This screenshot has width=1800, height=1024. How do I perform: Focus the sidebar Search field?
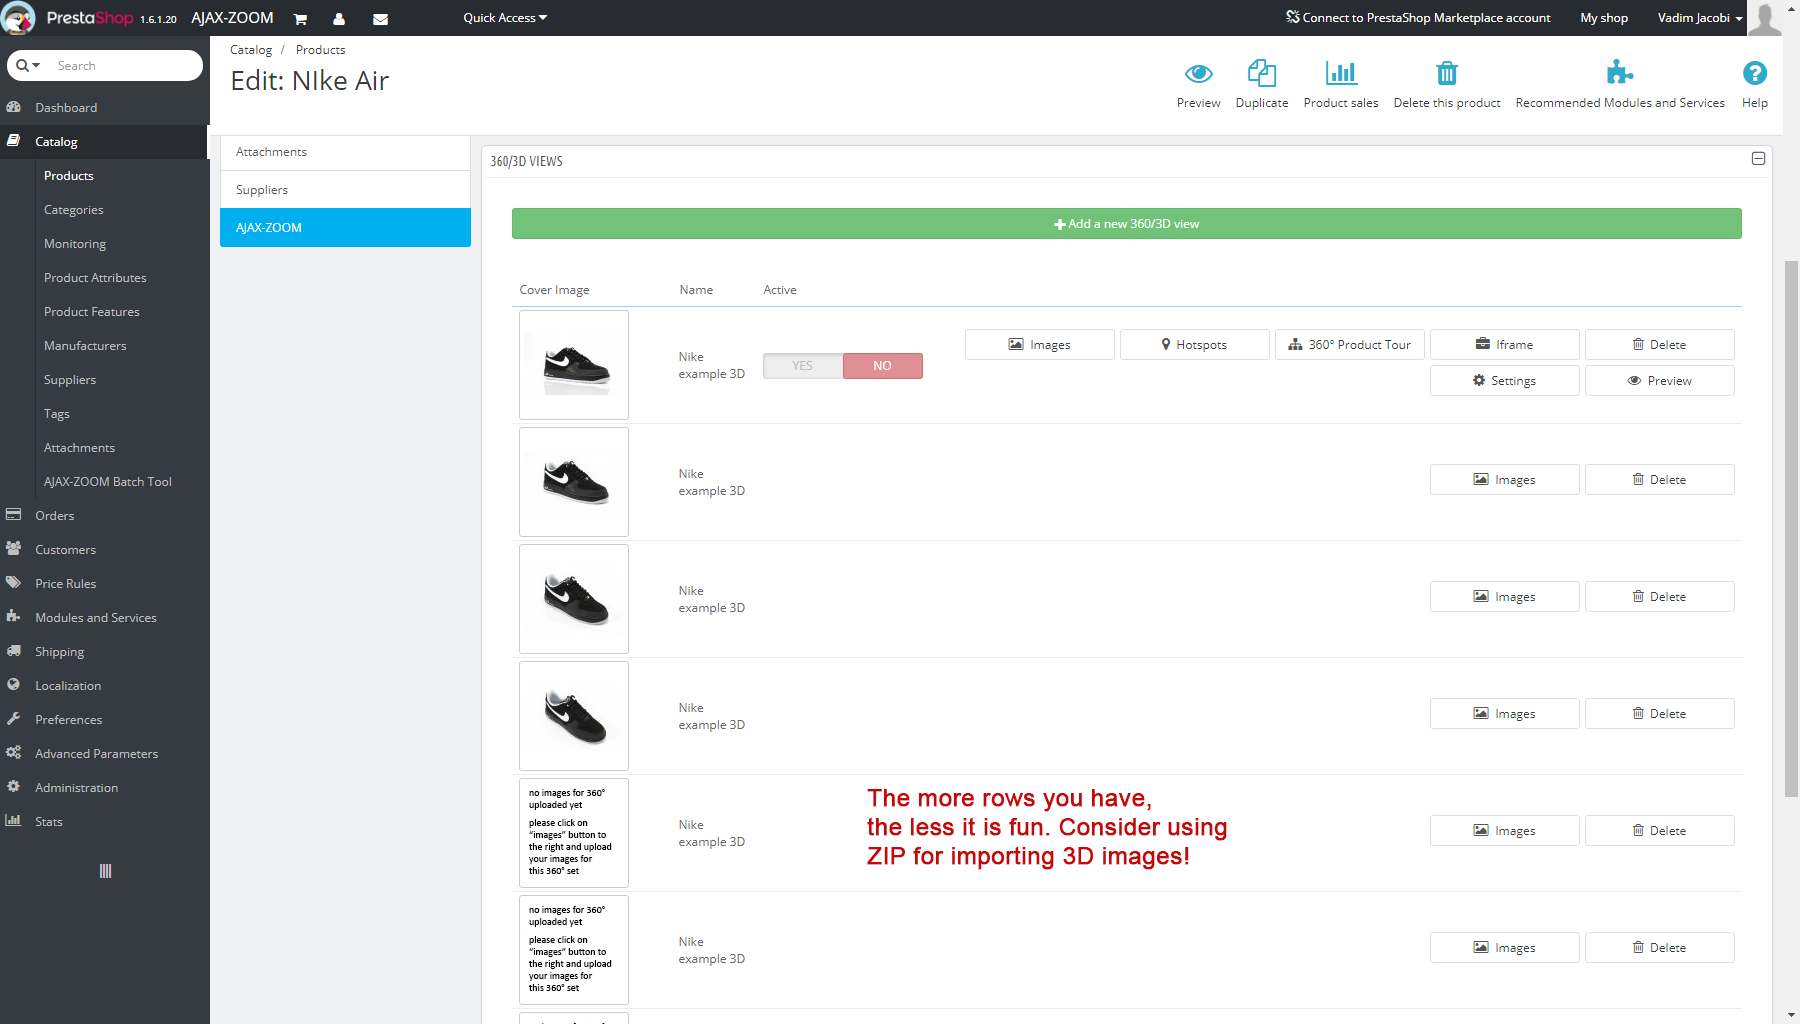click(125, 66)
